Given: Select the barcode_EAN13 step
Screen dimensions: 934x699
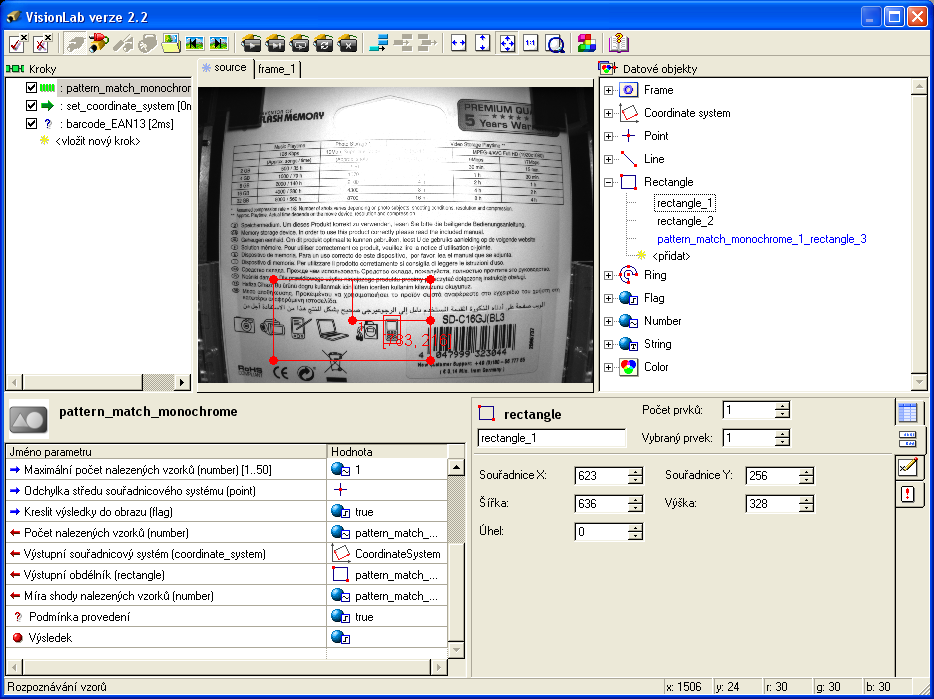Looking at the screenshot, I should point(116,124).
